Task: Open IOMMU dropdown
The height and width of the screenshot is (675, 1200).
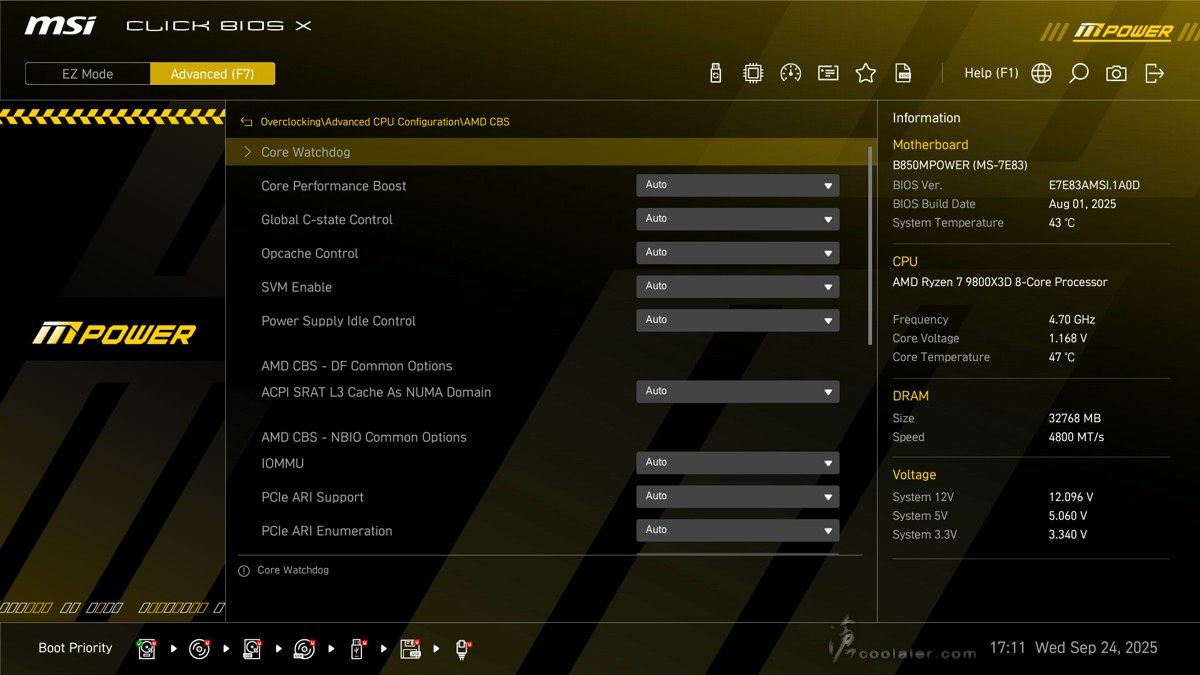Action: click(x=738, y=463)
